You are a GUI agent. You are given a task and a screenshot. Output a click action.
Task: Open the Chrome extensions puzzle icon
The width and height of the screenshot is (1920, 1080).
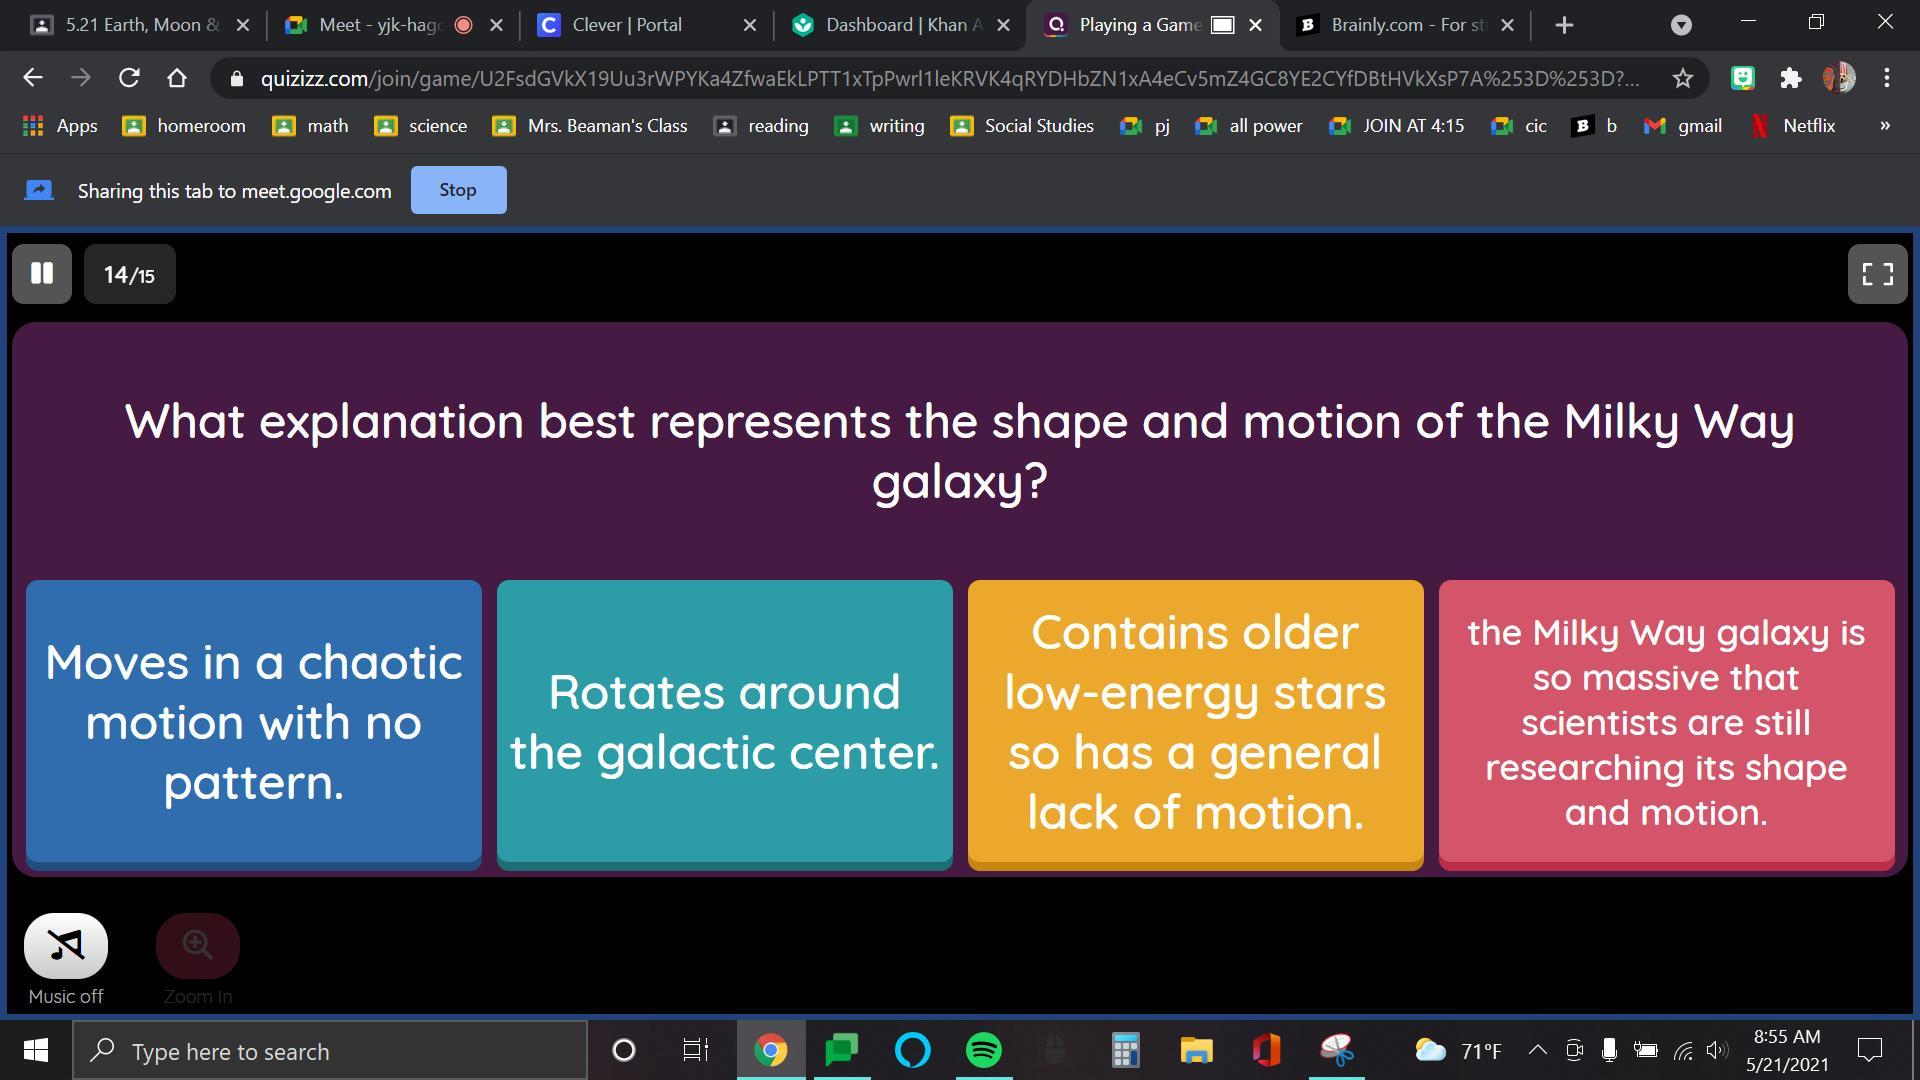coord(1790,78)
